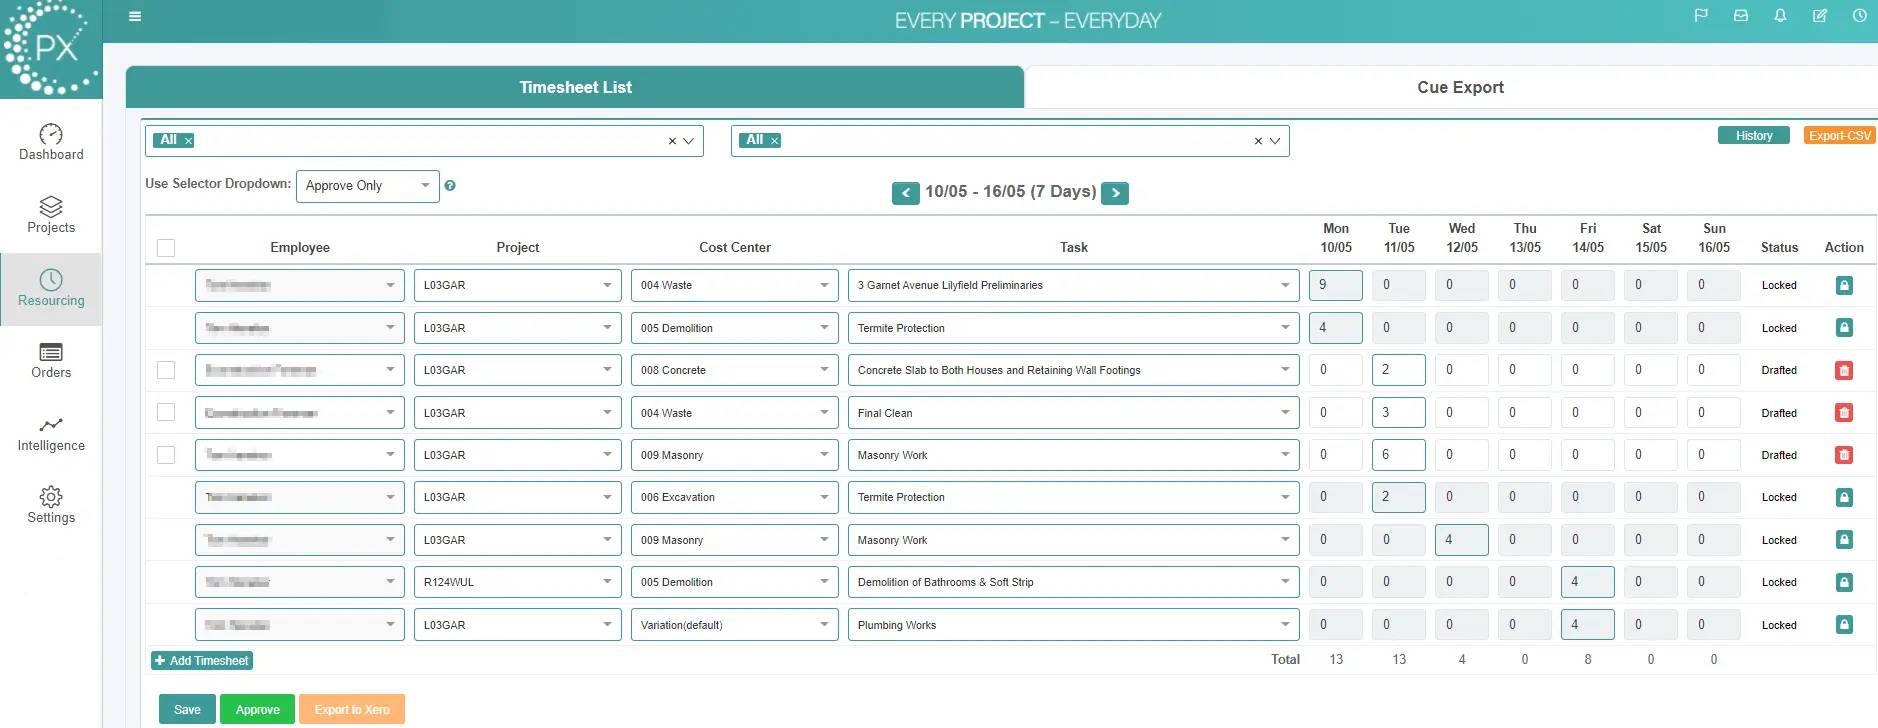Open the 008 Concrete cost center dropdown
1878x728 pixels.
pos(734,370)
